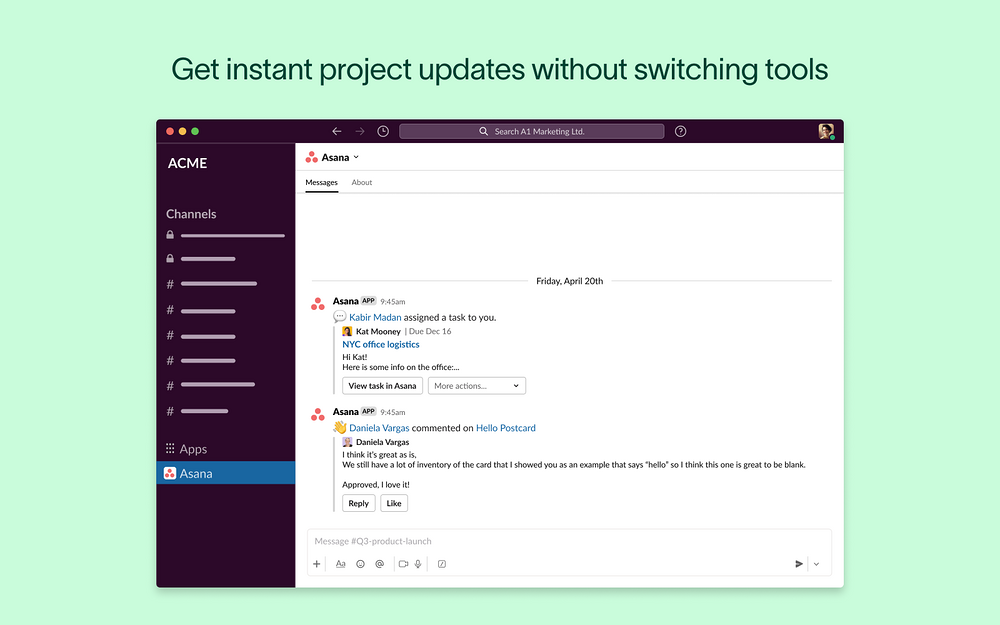Open the Hello Postcard link
The width and height of the screenshot is (1000, 625).
[506, 428]
